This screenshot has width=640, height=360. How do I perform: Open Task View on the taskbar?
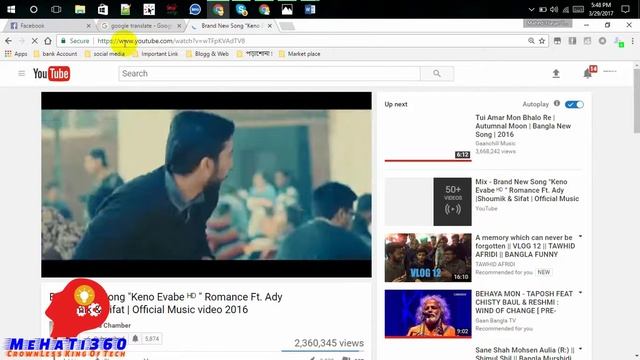coord(56,9)
